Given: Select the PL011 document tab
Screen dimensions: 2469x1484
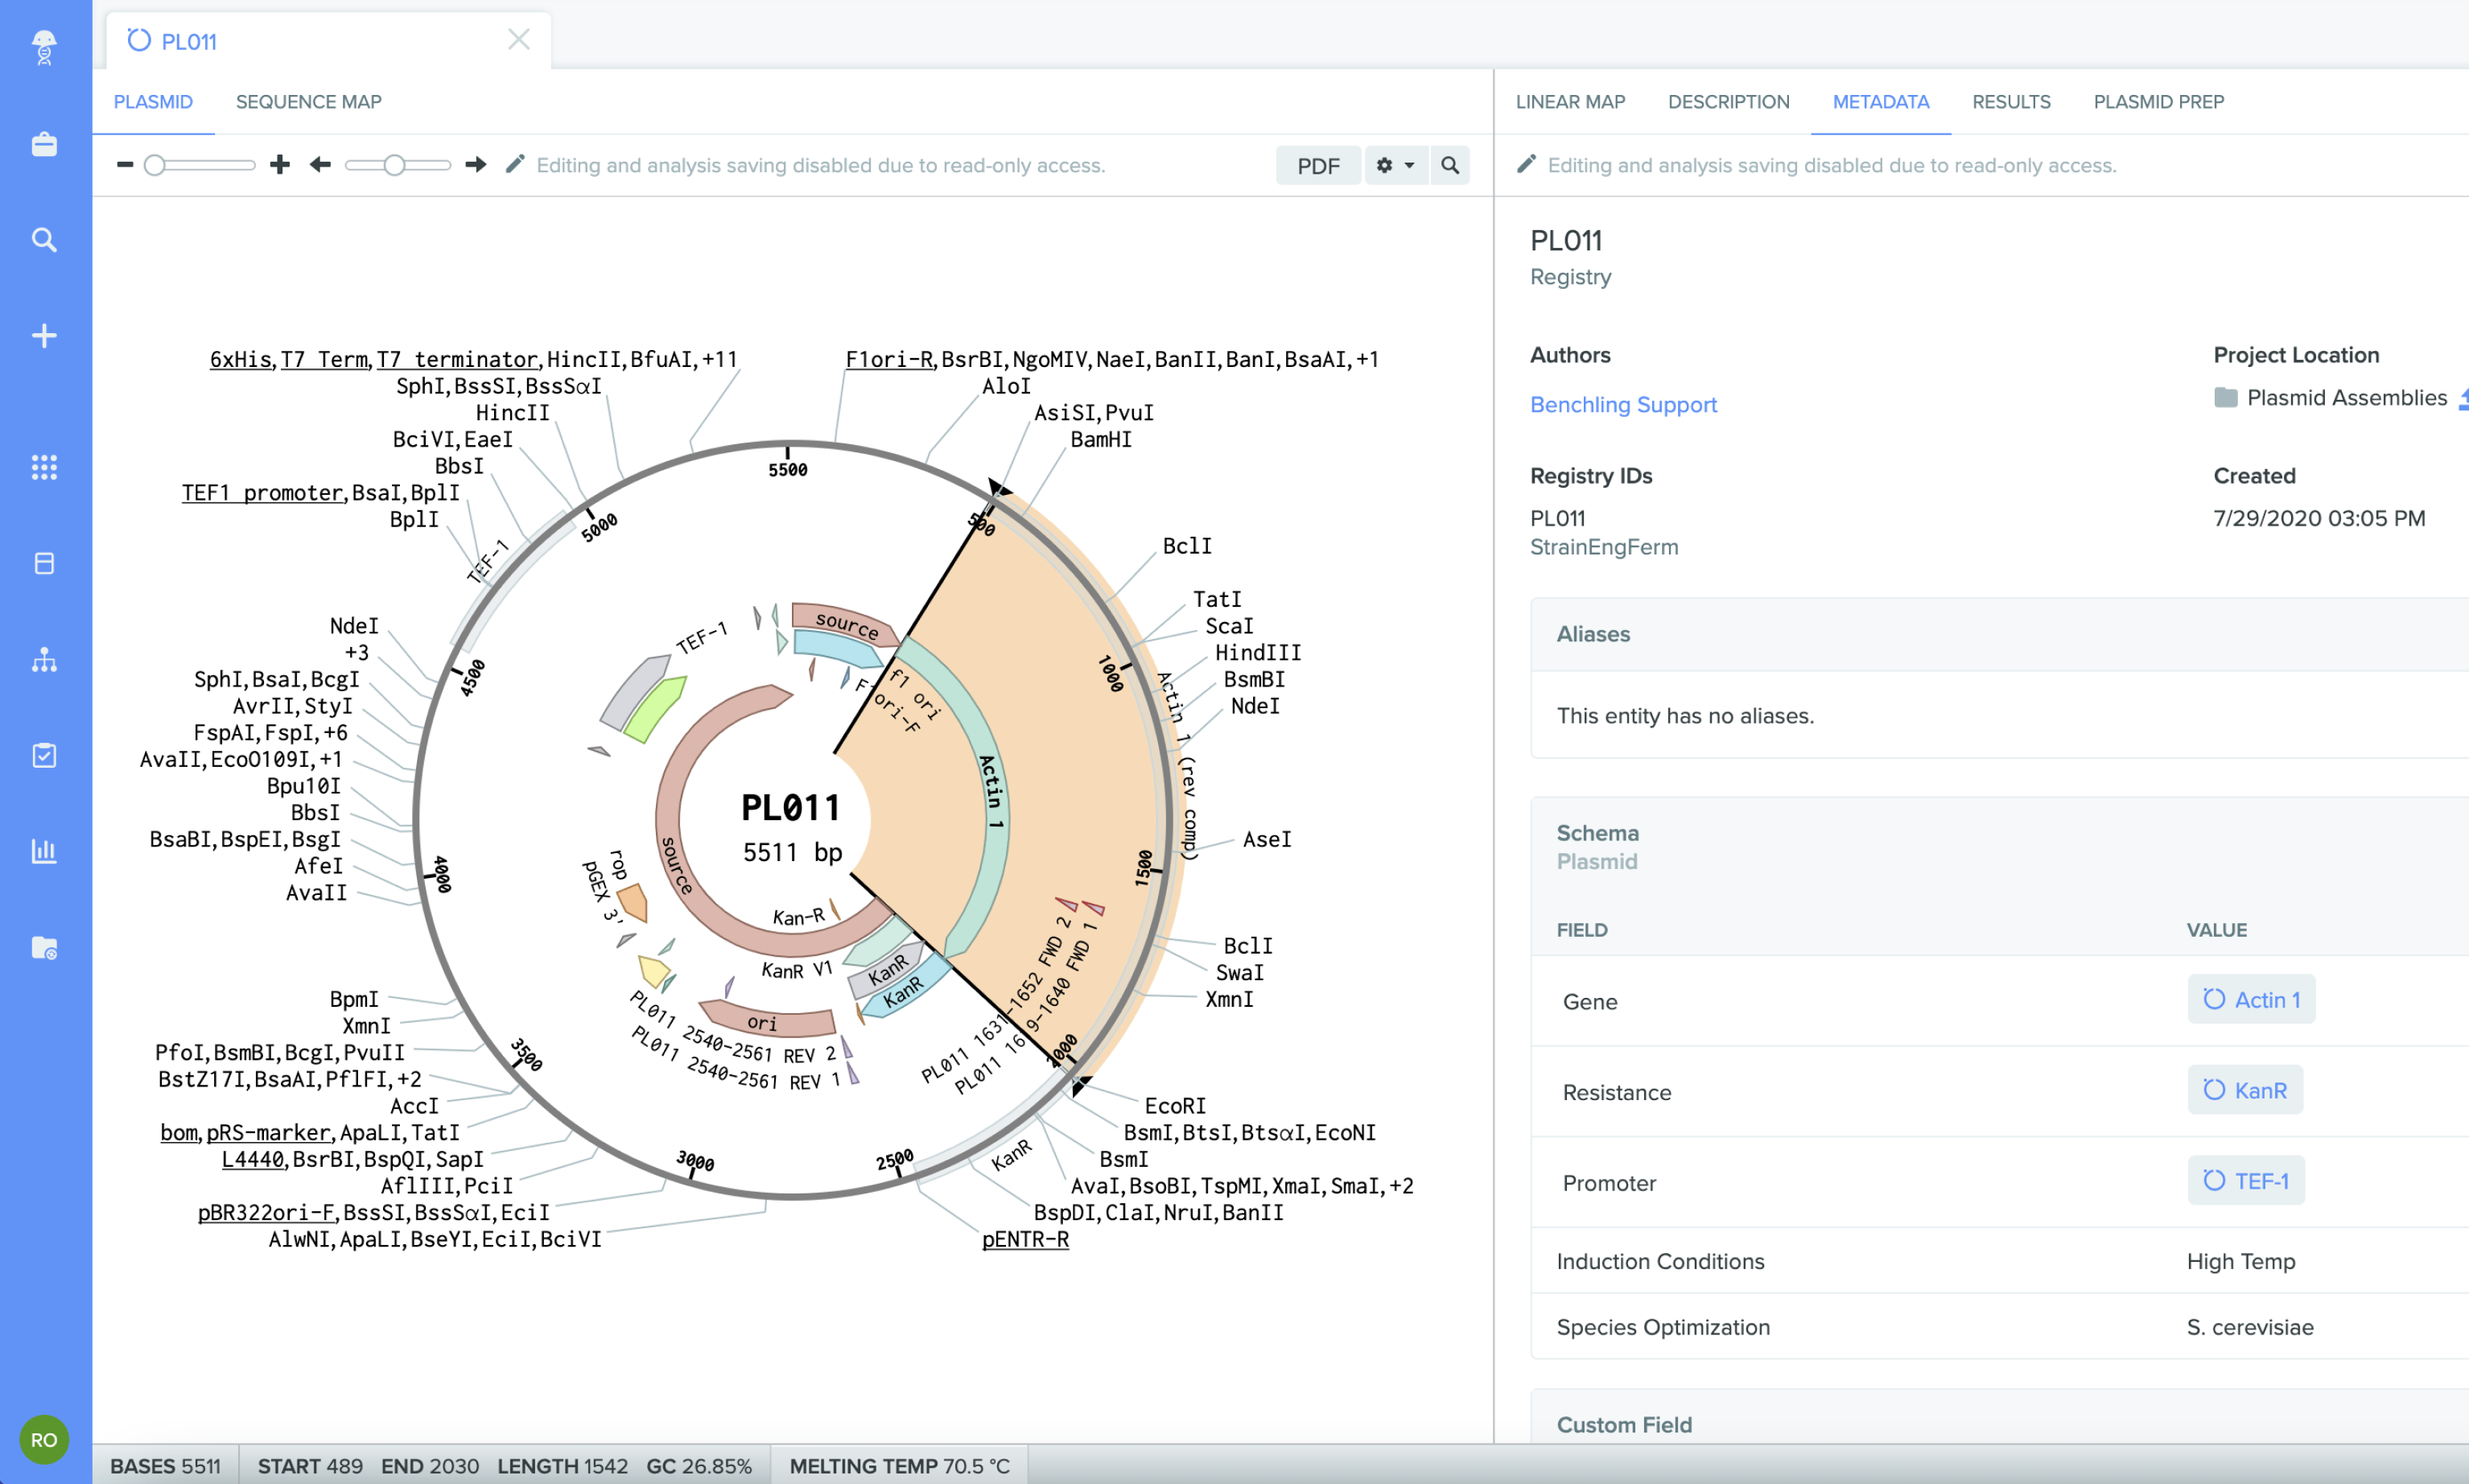Looking at the screenshot, I should pos(328,41).
